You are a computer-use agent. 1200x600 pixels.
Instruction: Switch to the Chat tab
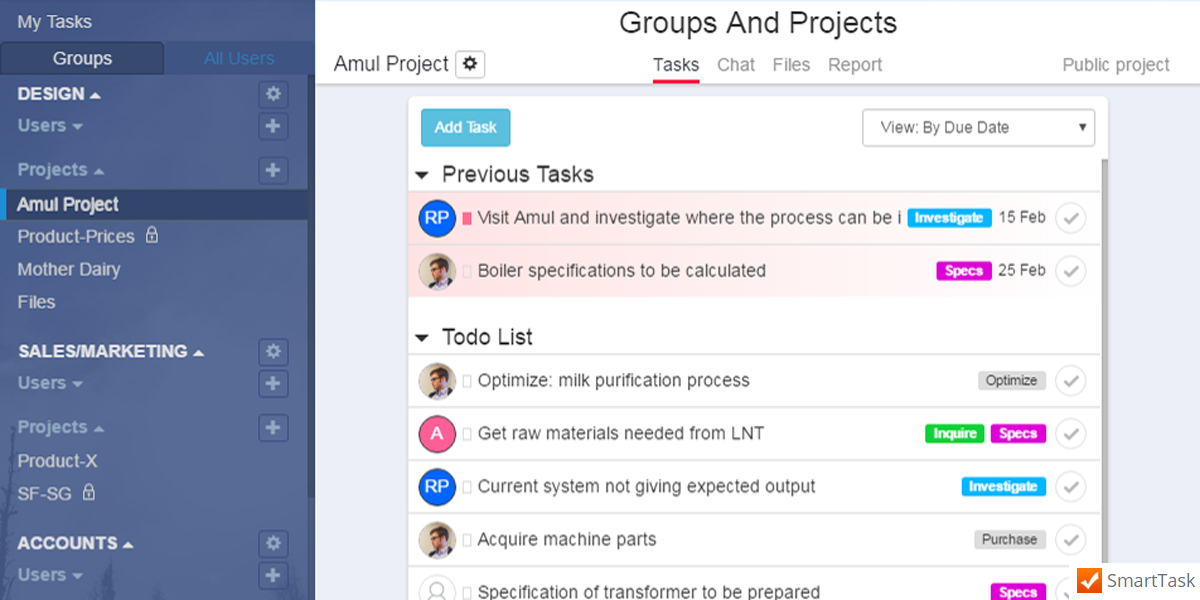[736, 65]
